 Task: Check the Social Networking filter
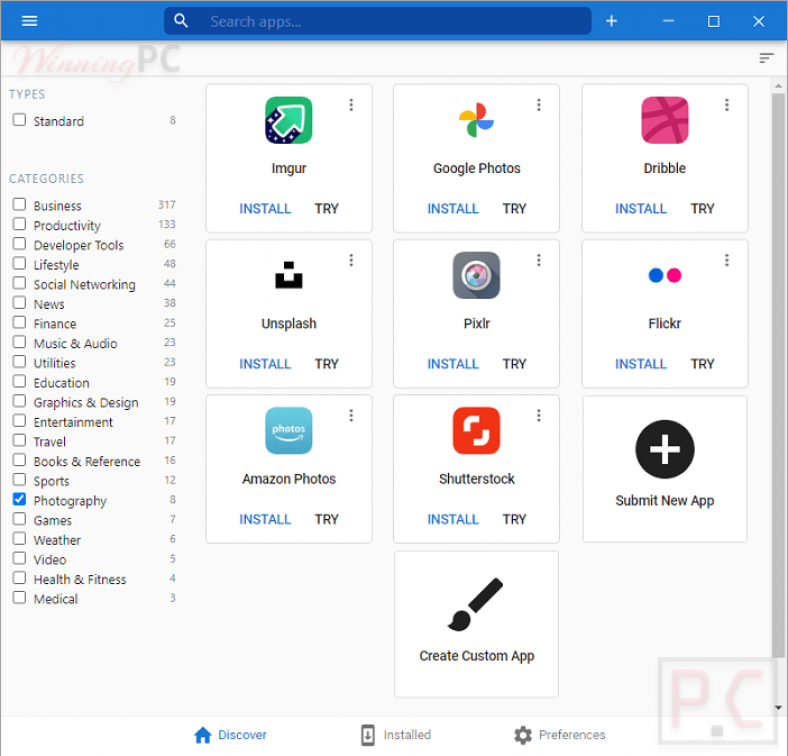click(19, 282)
